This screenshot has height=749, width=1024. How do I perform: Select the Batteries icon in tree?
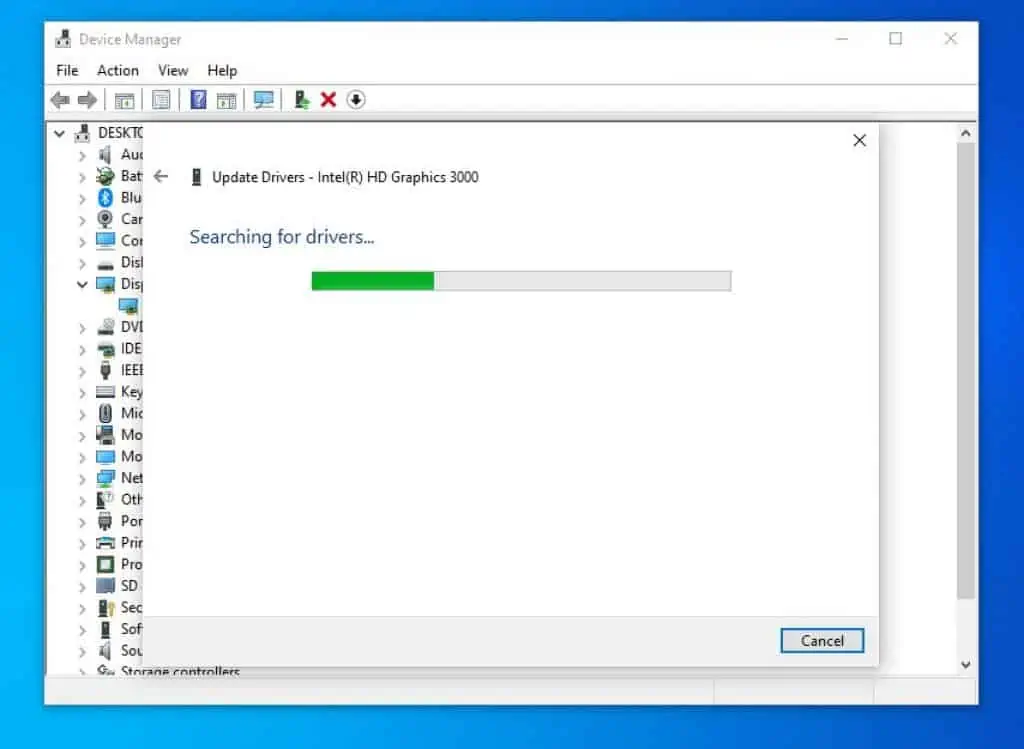click(105, 176)
